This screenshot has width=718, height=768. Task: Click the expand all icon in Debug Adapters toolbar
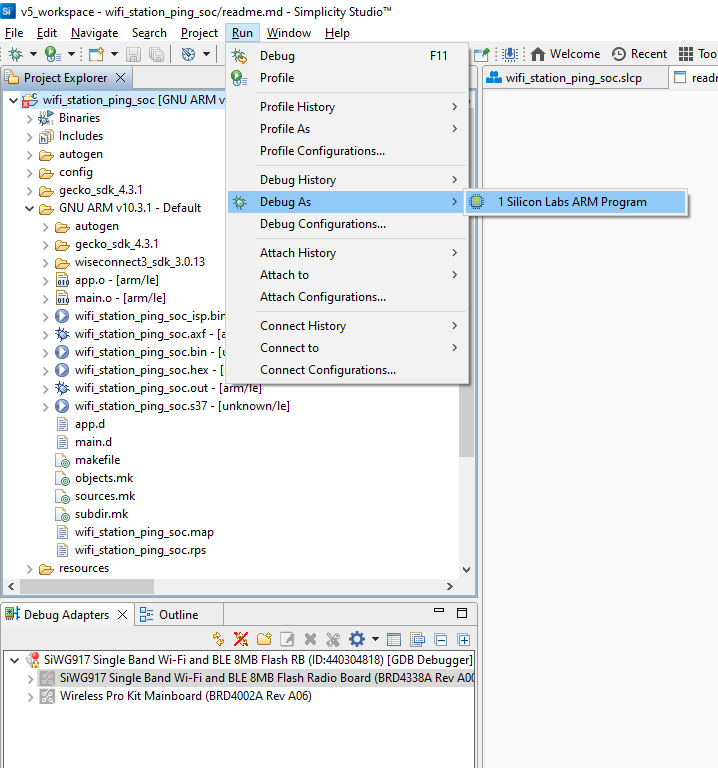pos(464,639)
